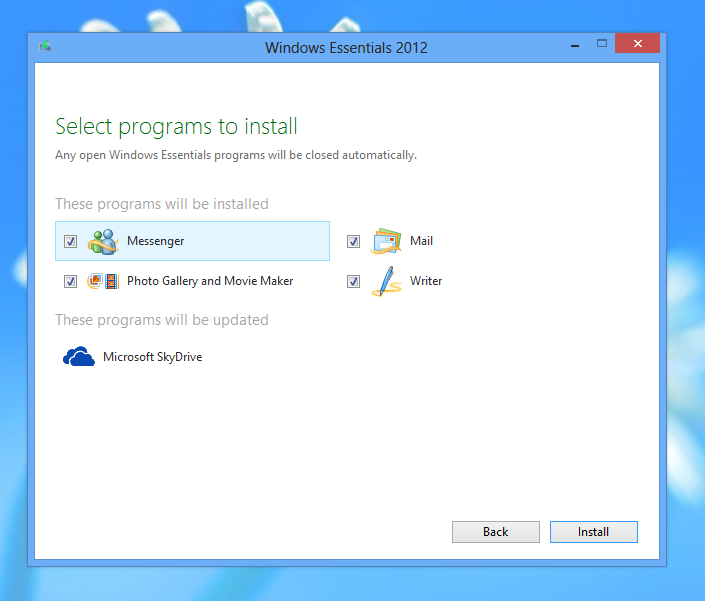Click the Messenger program icon

click(x=103, y=241)
